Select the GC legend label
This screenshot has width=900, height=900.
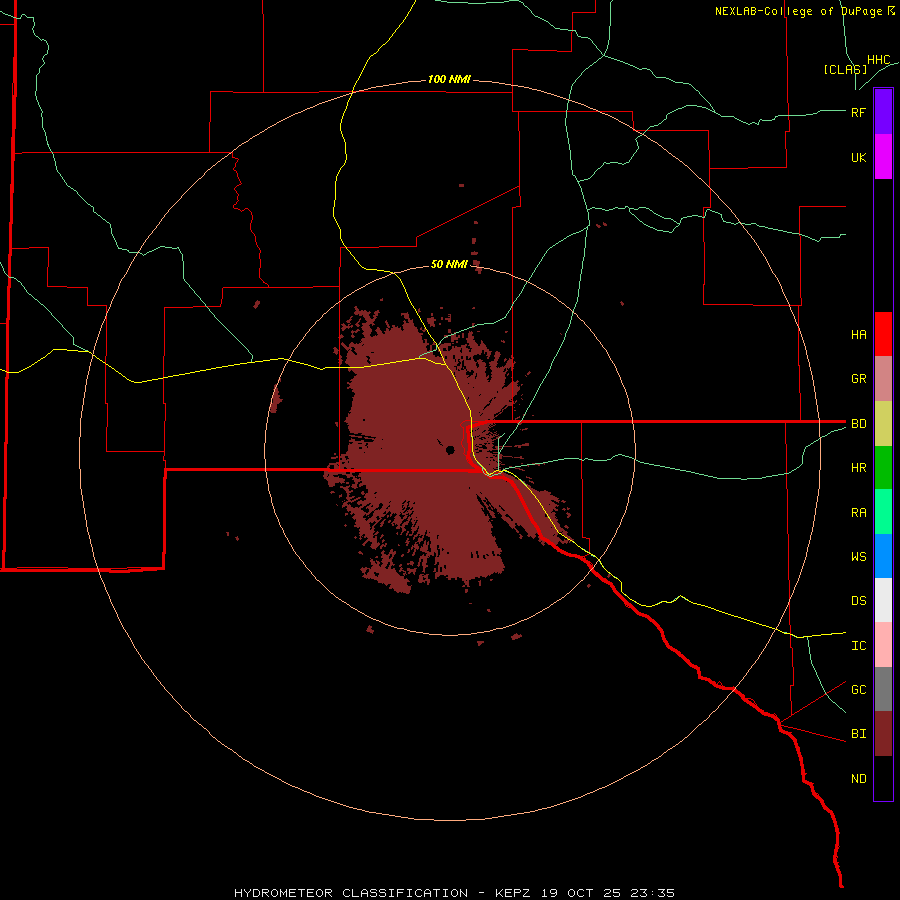click(858, 690)
